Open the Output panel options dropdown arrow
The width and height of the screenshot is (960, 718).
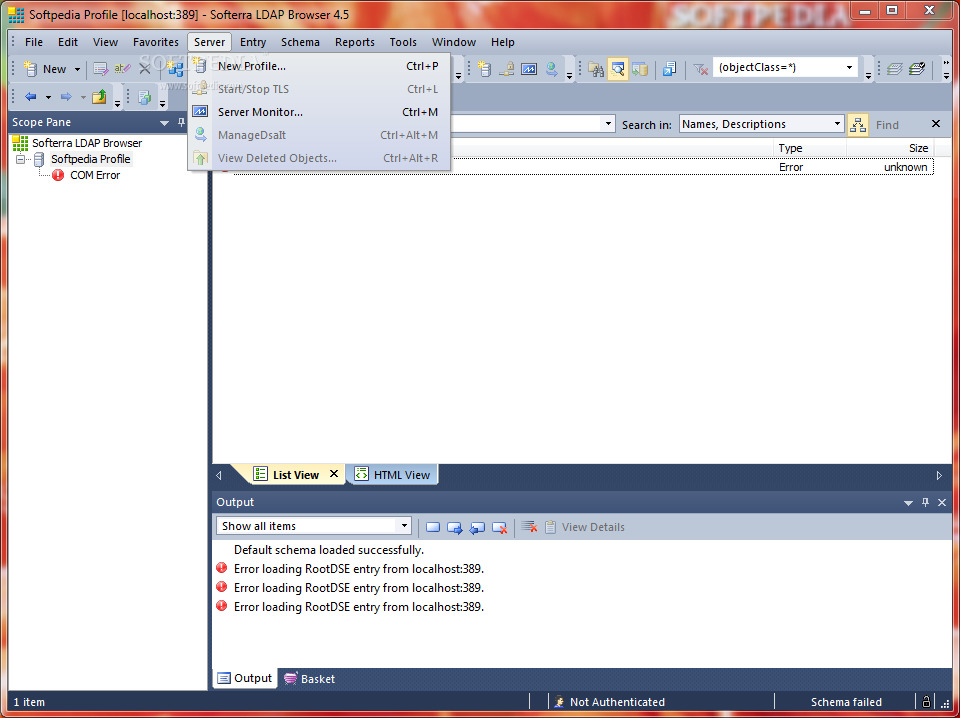(x=909, y=503)
